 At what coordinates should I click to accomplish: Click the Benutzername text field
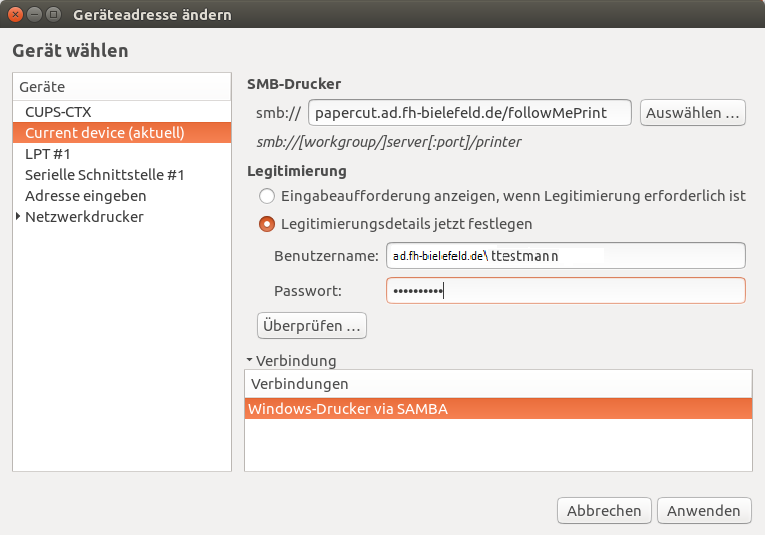tap(565, 256)
